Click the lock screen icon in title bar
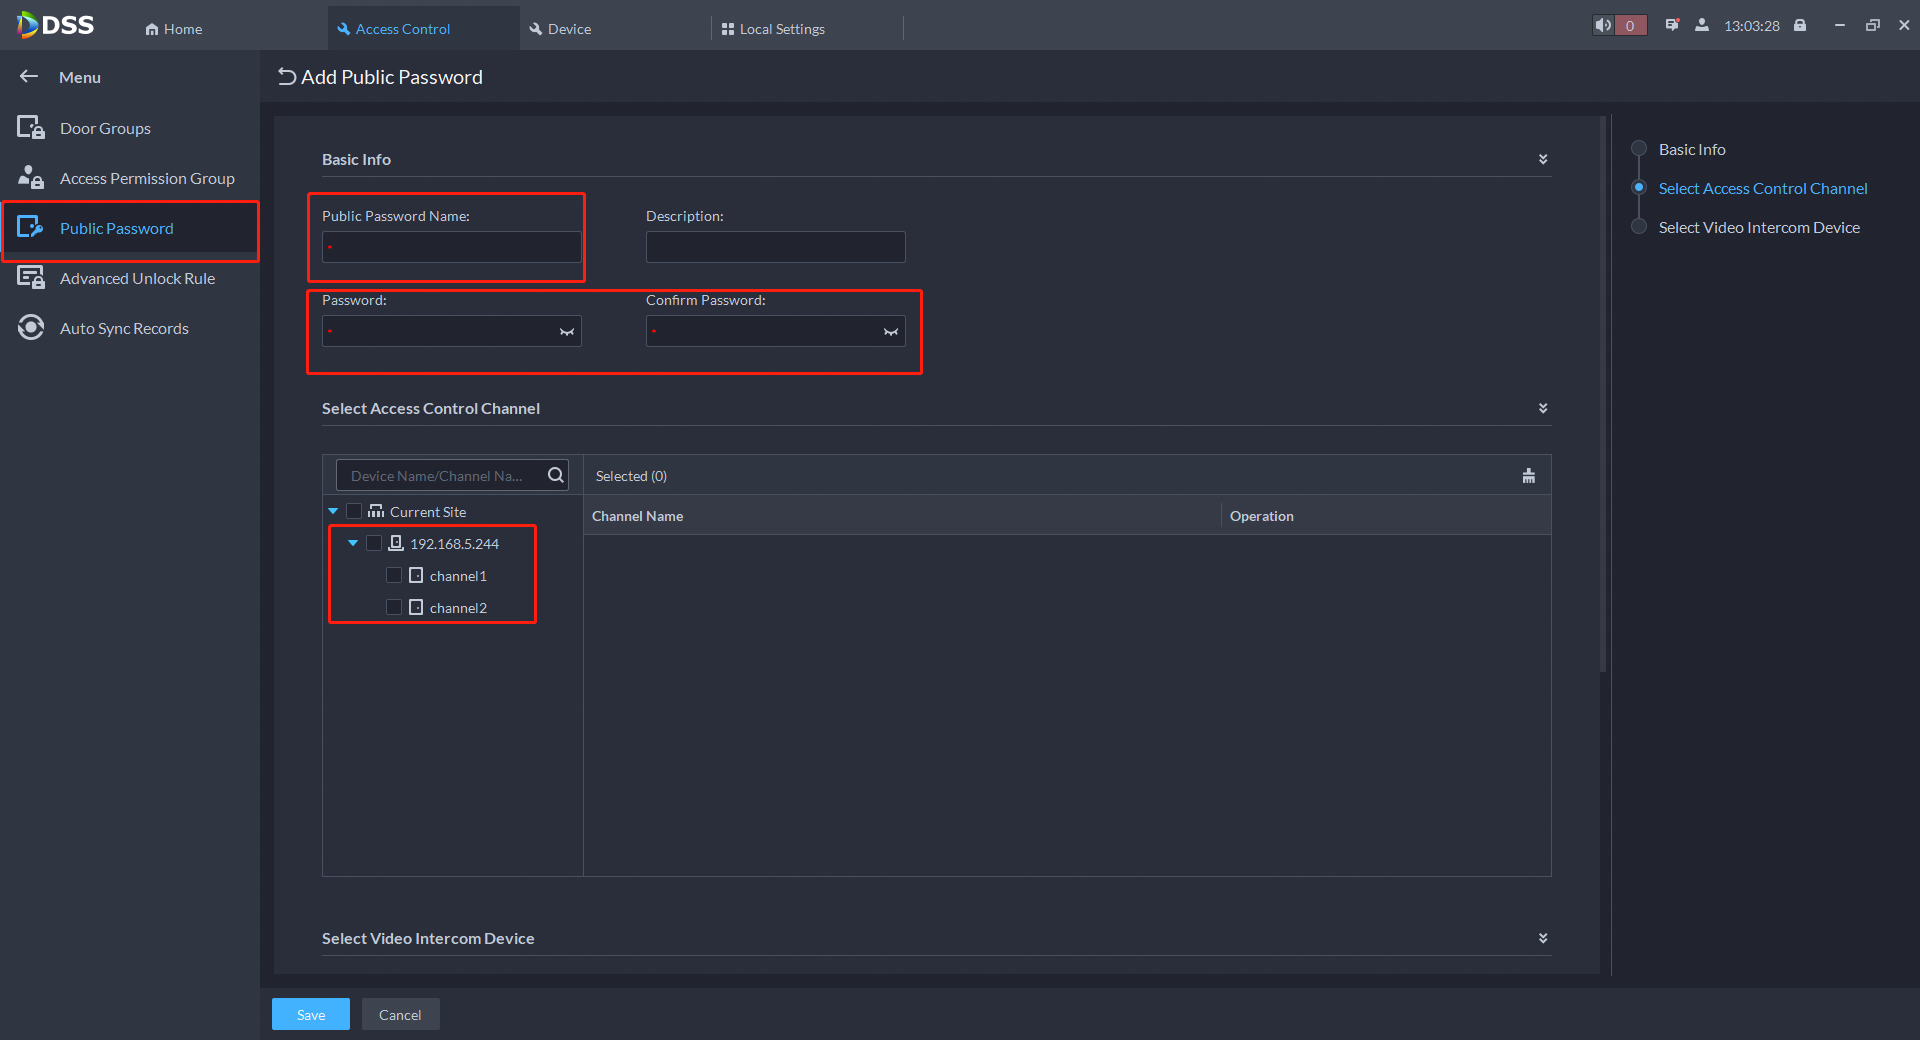1920x1040 pixels. [1800, 26]
